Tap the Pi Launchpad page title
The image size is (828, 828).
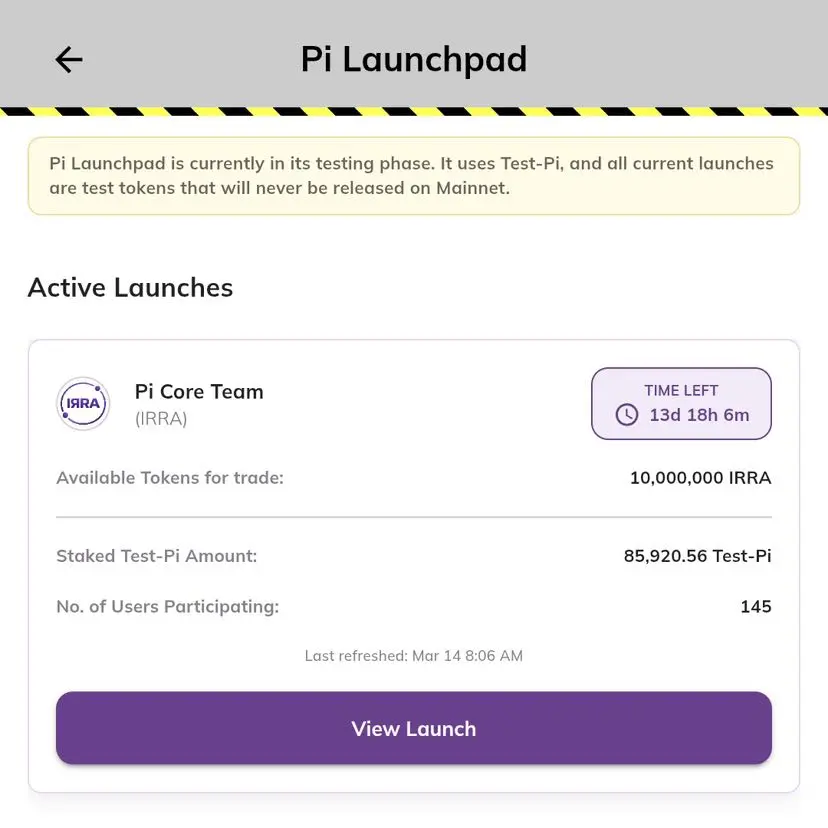414,60
